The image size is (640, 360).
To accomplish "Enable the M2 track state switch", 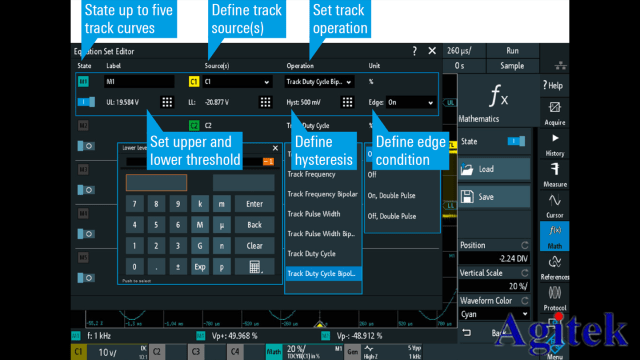I will (86, 146).
